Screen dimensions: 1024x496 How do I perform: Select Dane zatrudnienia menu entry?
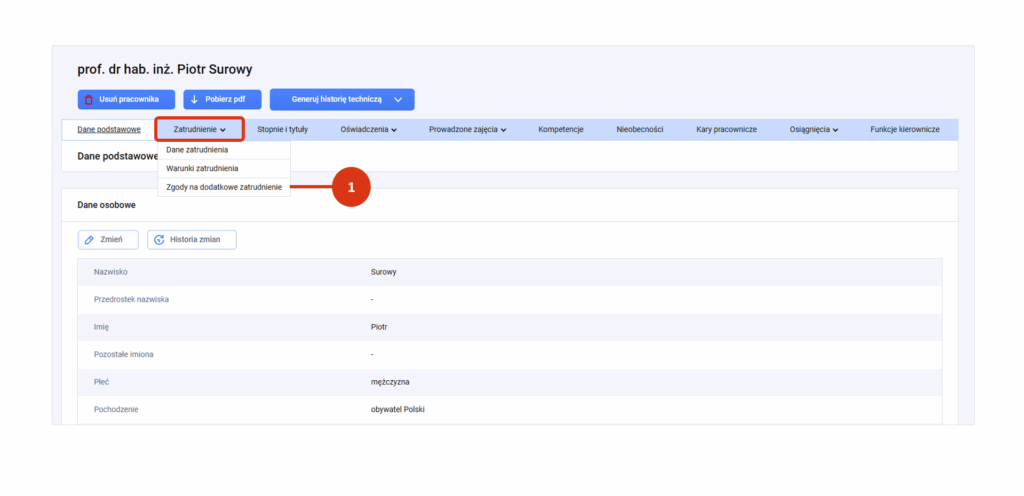[224, 150]
